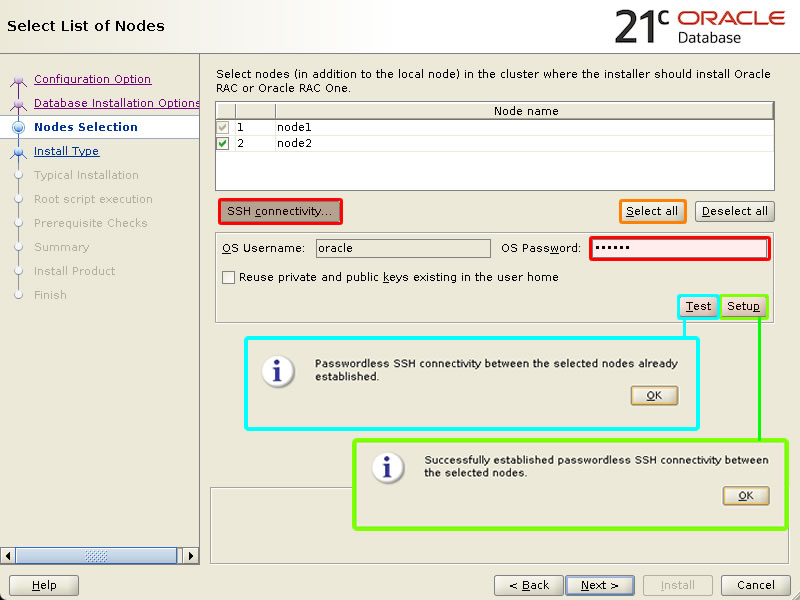Enable reuse private and public keys checkbox

tap(229, 277)
